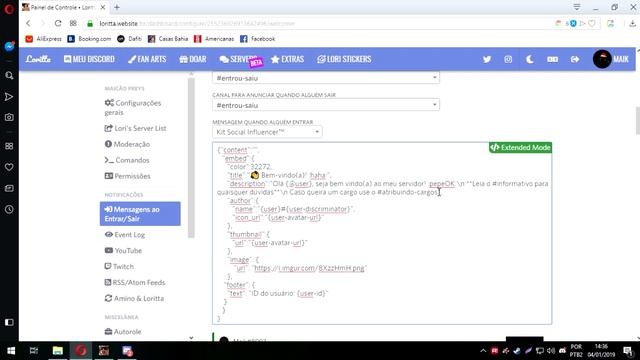This screenshot has width=640, height=360.
Task: Open the Windows Start menu
Action: pos(11,351)
